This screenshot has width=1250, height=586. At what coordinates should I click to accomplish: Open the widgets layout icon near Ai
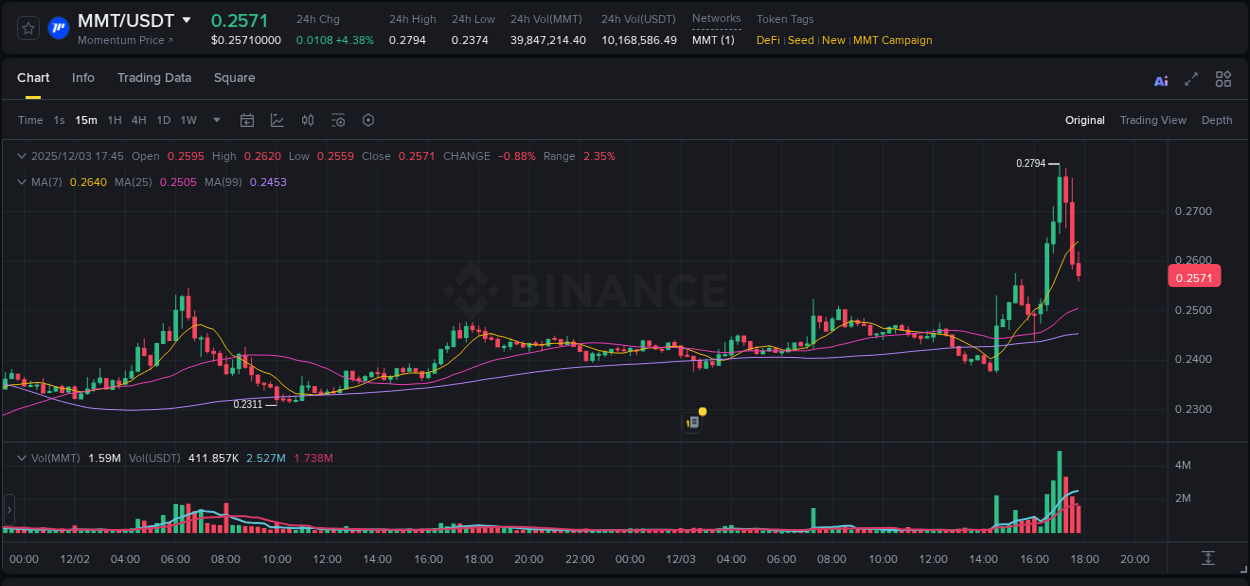pyautogui.click(x=1222, y=79)
